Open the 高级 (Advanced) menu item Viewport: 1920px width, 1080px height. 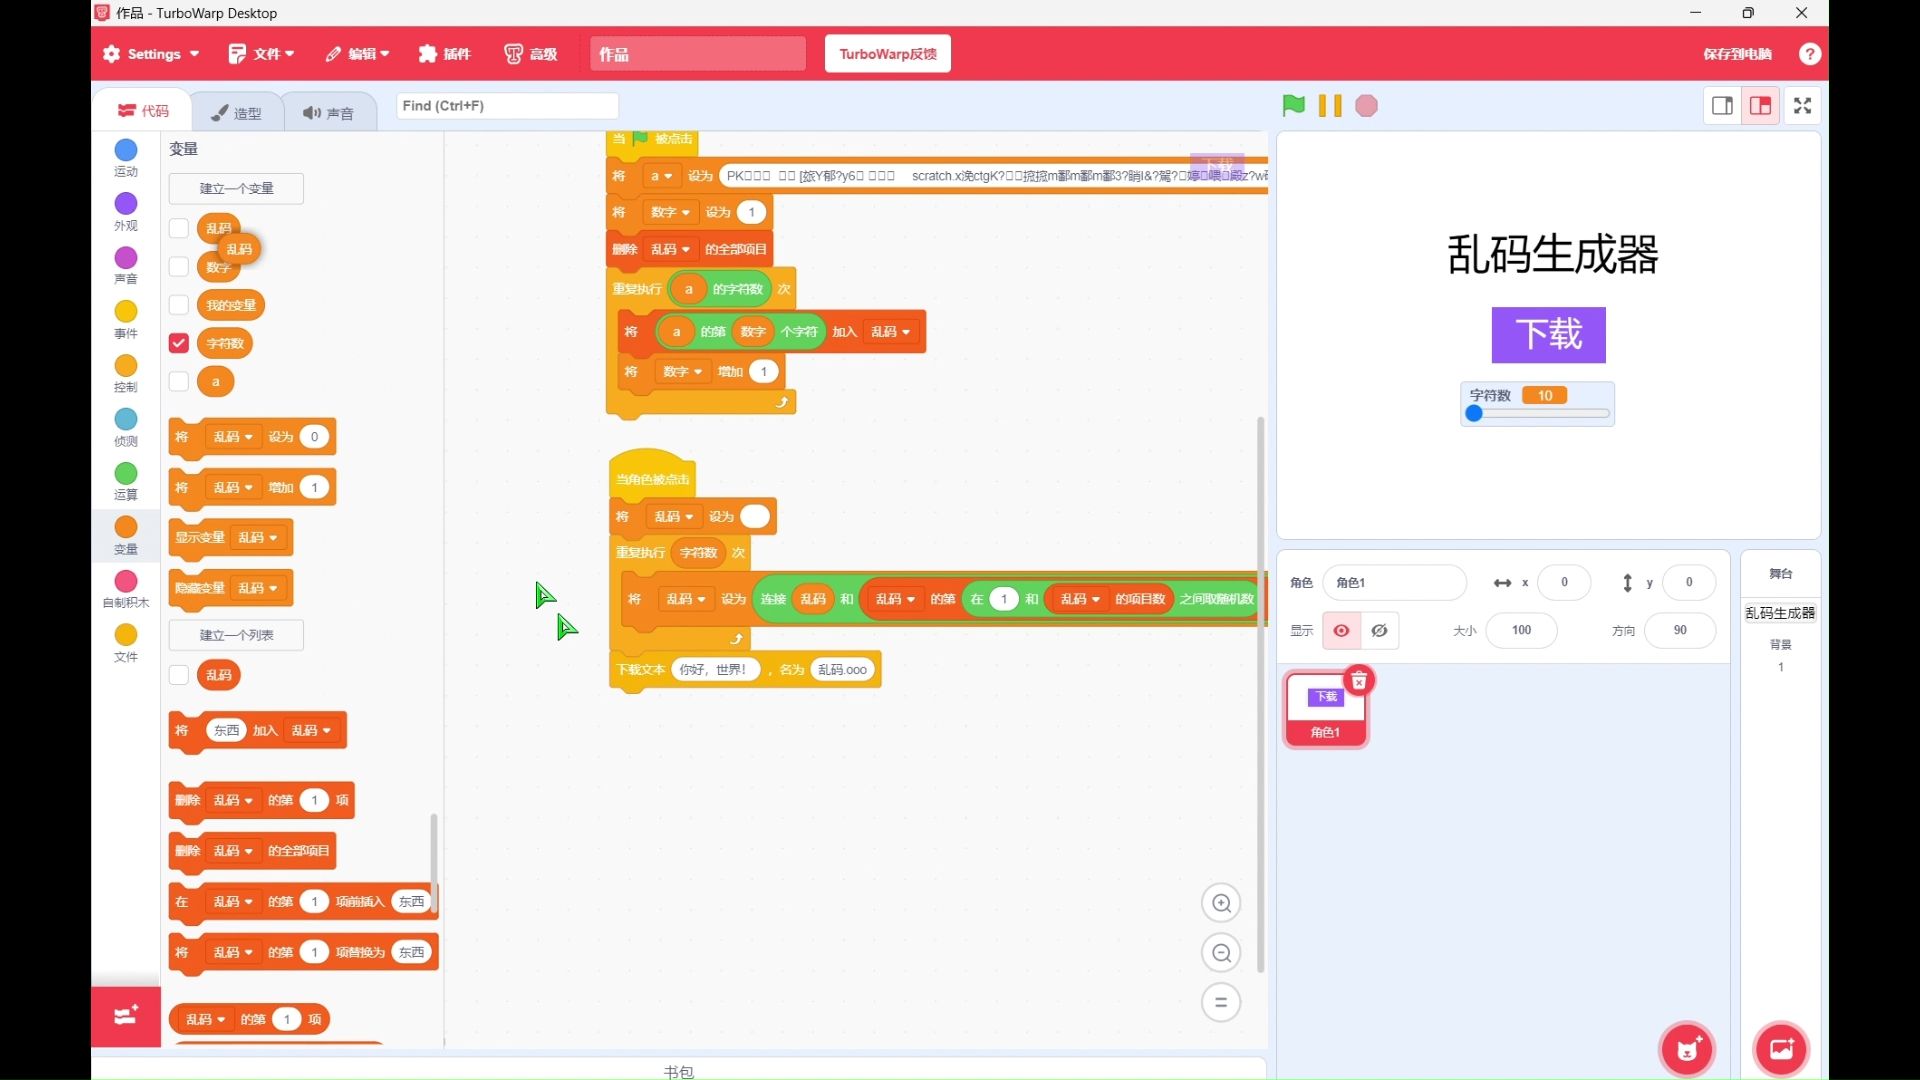[531, 54]
